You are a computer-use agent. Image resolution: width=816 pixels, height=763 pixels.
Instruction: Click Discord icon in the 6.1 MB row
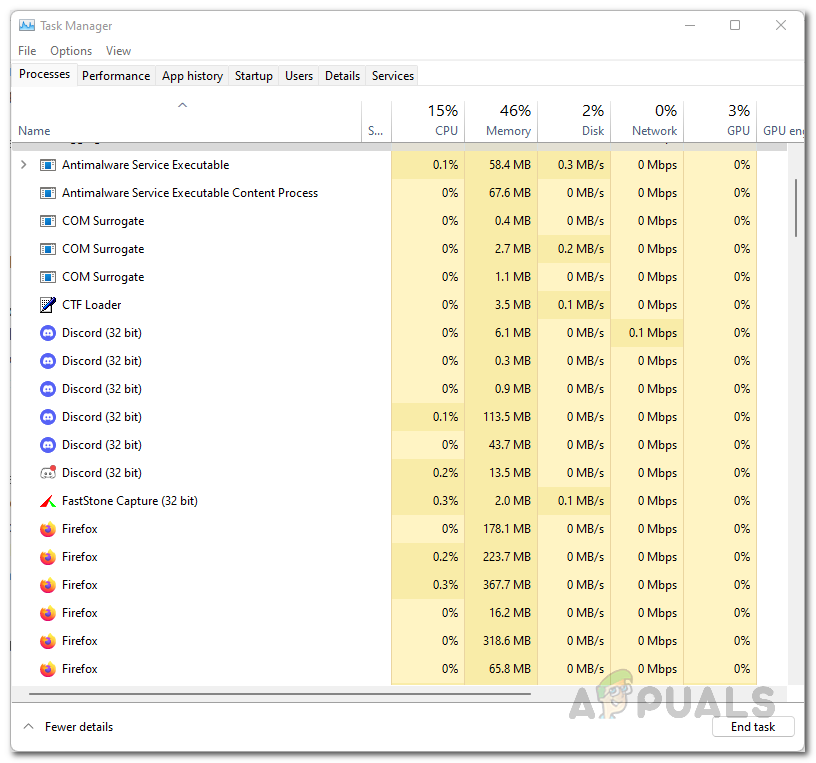pos(47,333)
